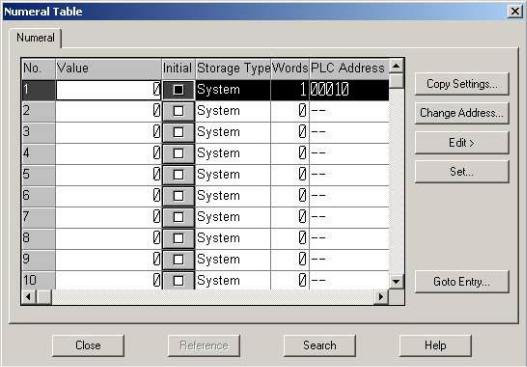The width and height of the screenshot is (527, 367).
Task: Click the Set... button
Action: point(462,172)
